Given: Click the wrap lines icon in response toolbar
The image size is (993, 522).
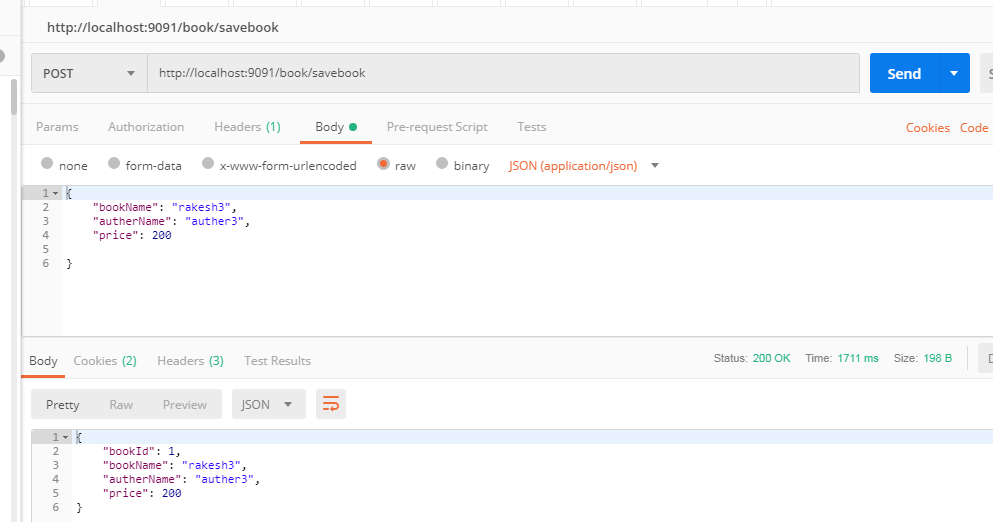Looking at the screenshot, I should 331,404.
